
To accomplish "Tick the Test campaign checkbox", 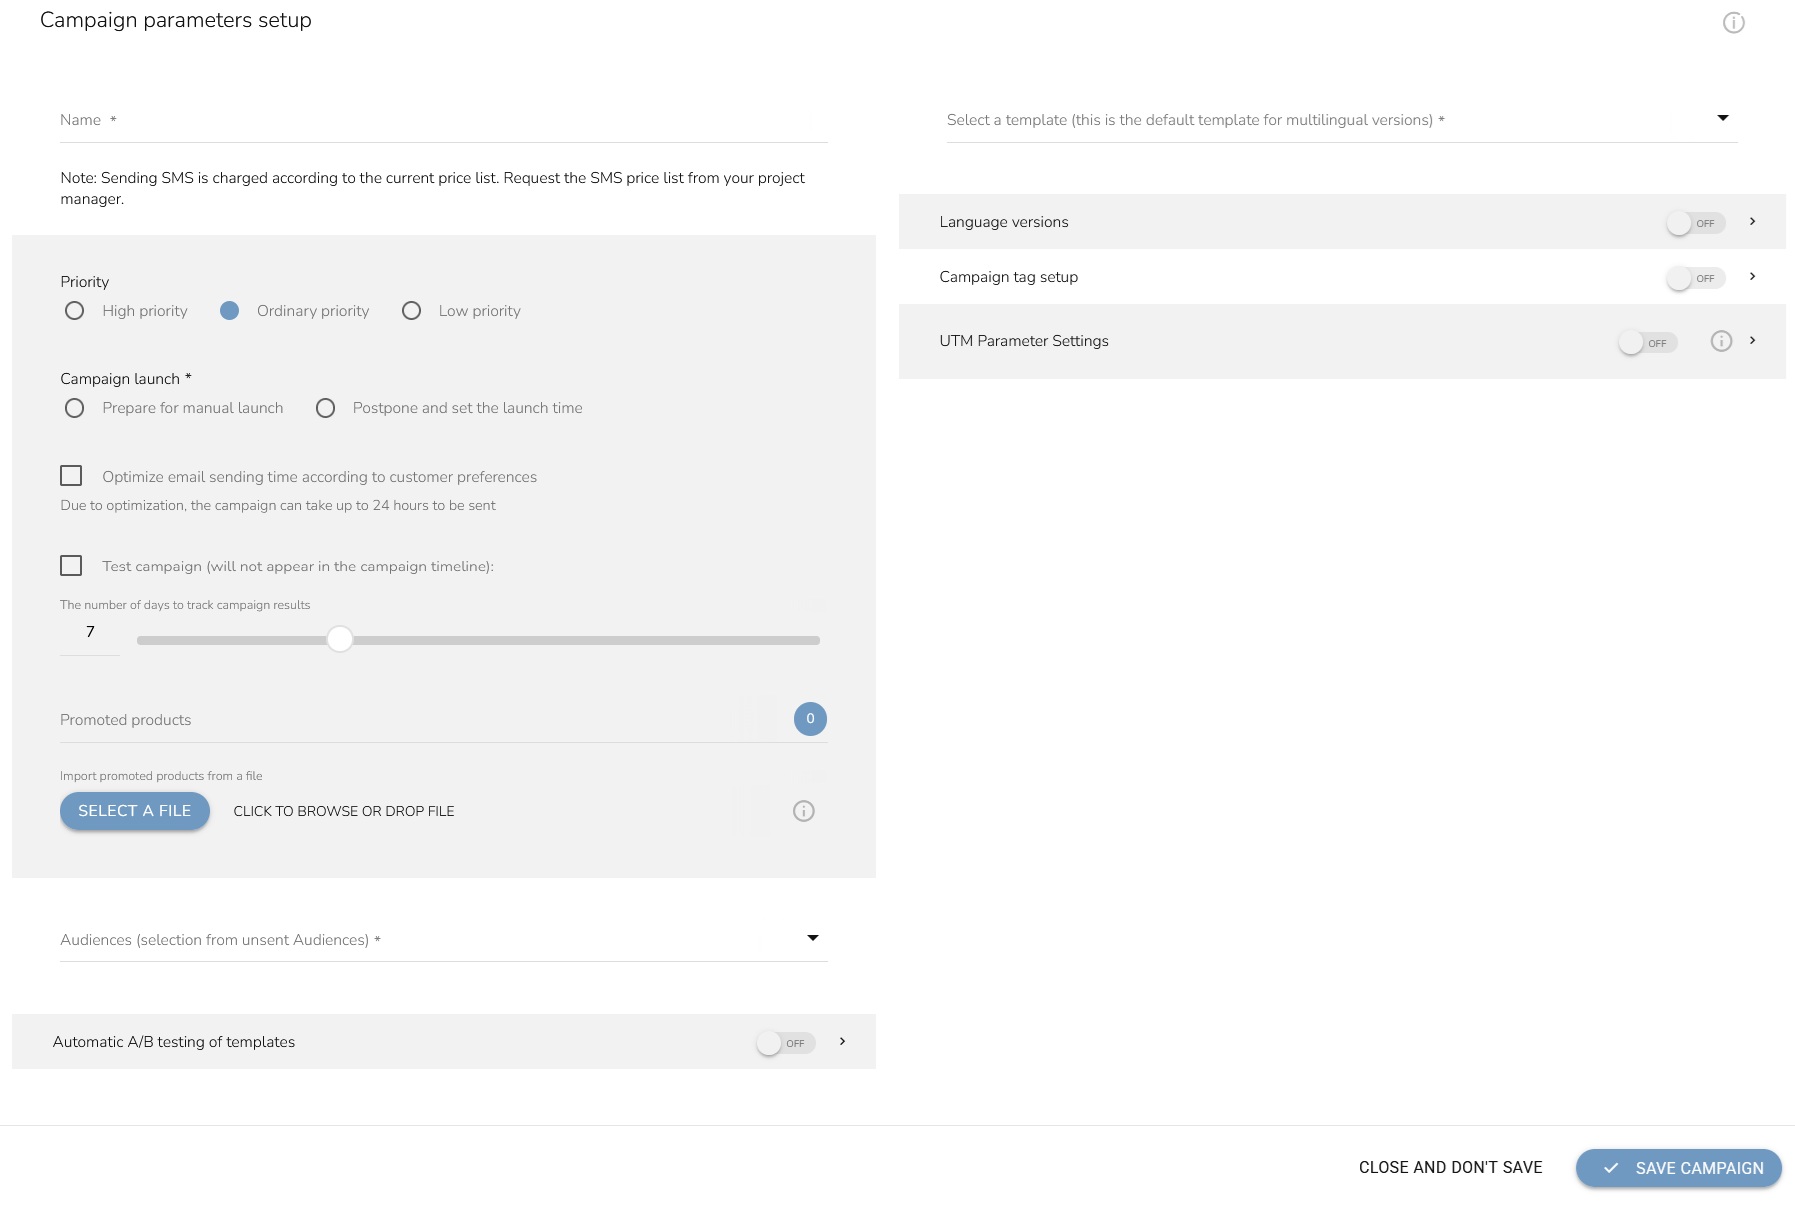I will pos(71,566).
